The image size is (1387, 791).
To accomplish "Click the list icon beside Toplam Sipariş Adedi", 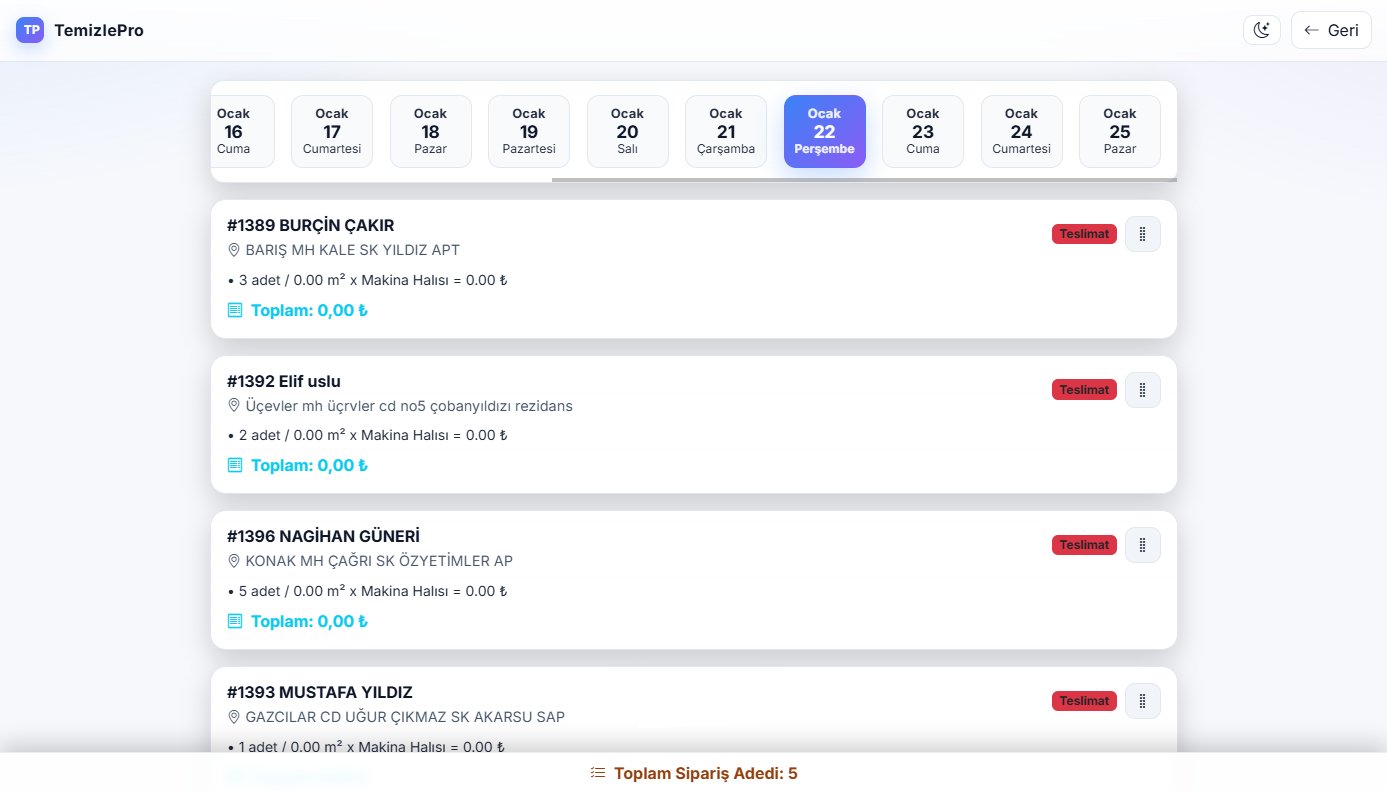I will pos(598,773).
